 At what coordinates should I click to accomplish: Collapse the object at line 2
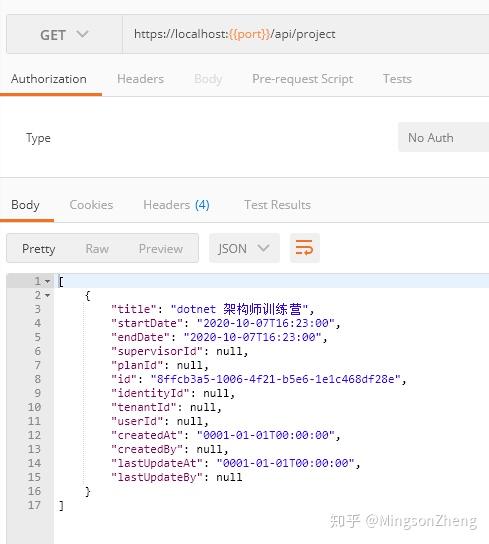tap(48, 295)
